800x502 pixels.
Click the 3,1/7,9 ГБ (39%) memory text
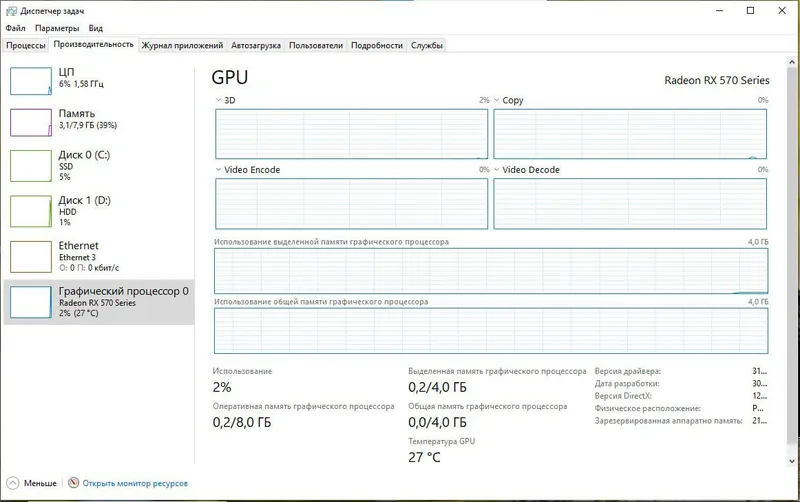coord(88,125)
